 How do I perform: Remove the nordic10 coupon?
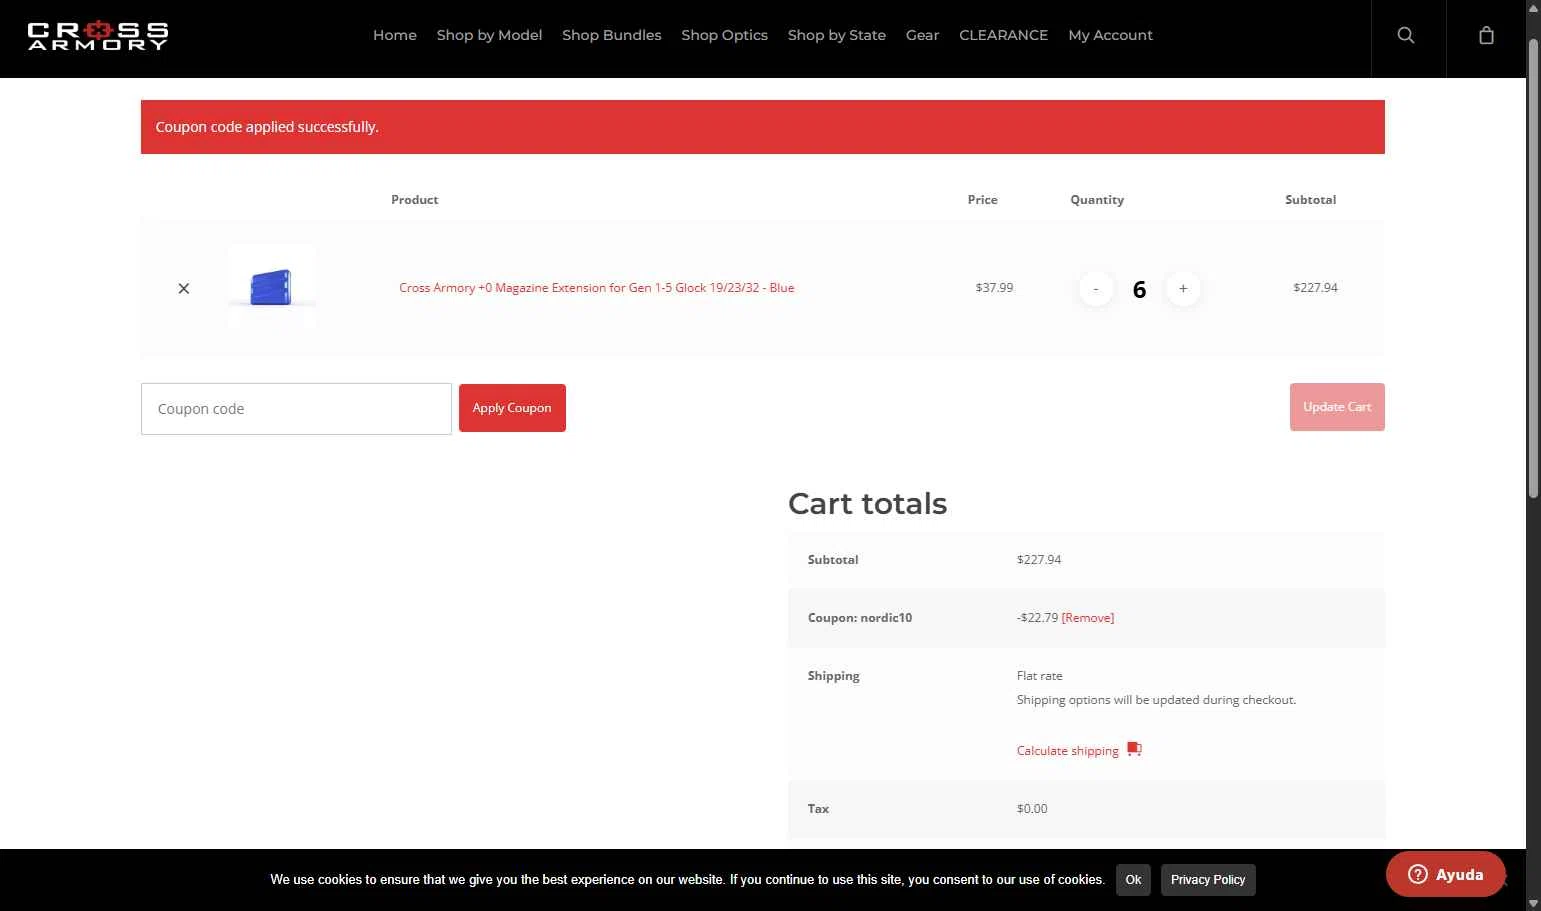1087,618
